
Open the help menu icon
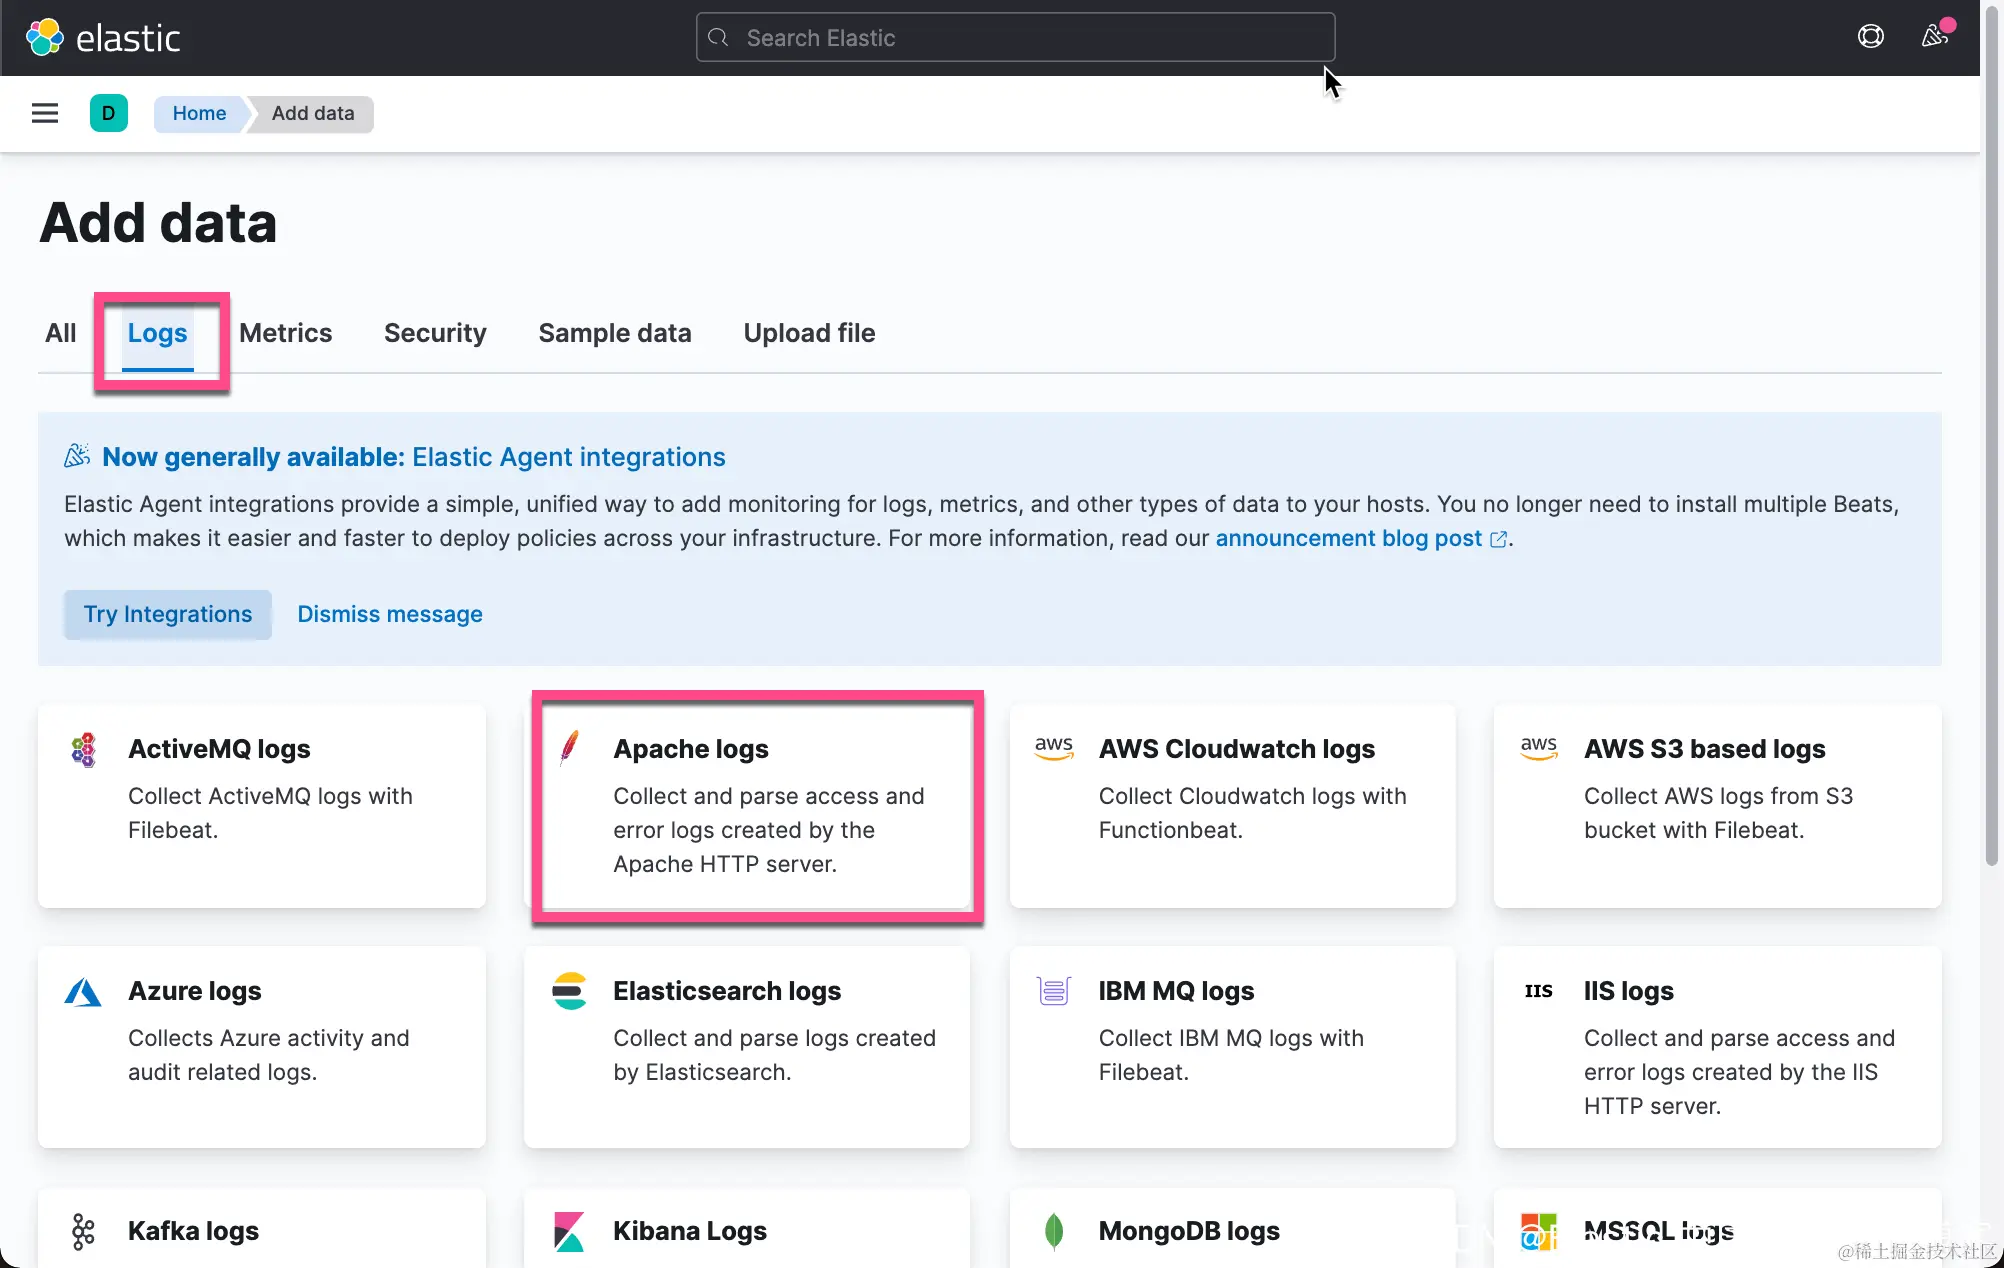click(x=1870, y=37)
